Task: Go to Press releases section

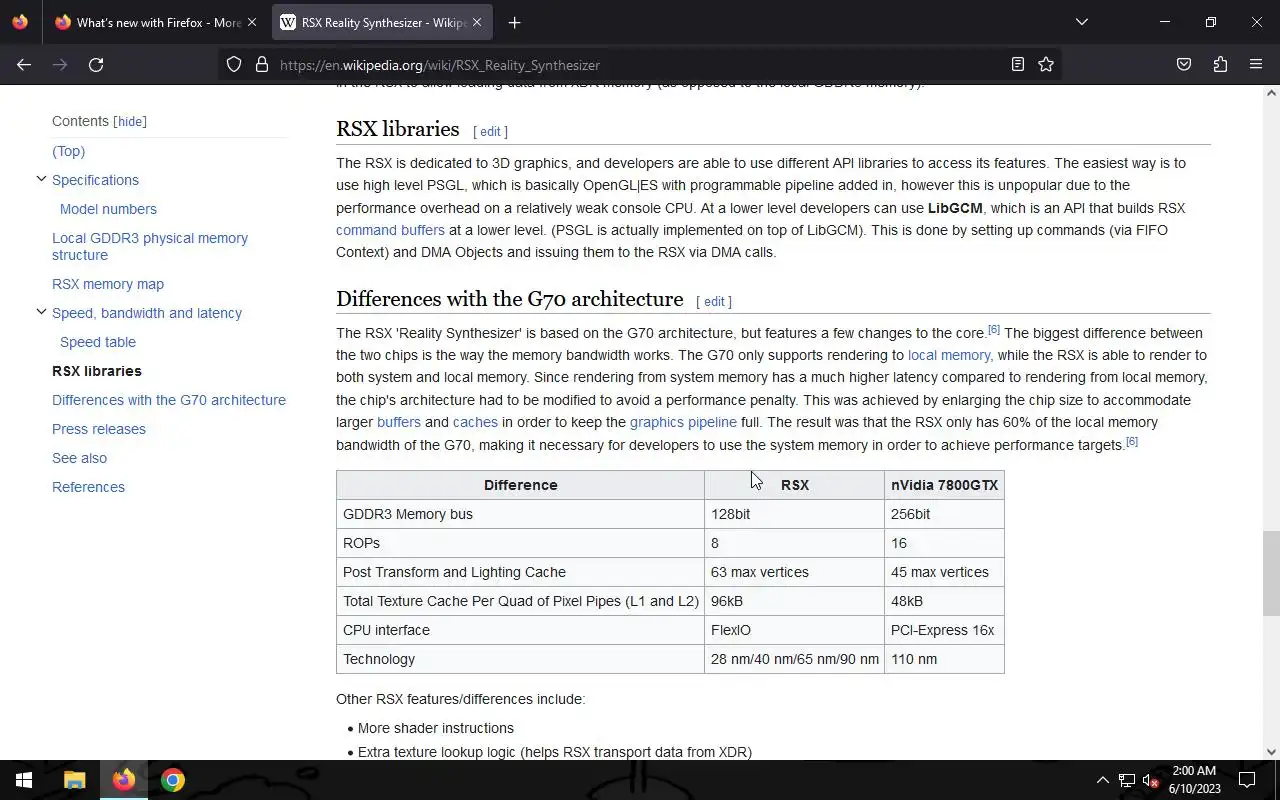Action: click(99, 429)
